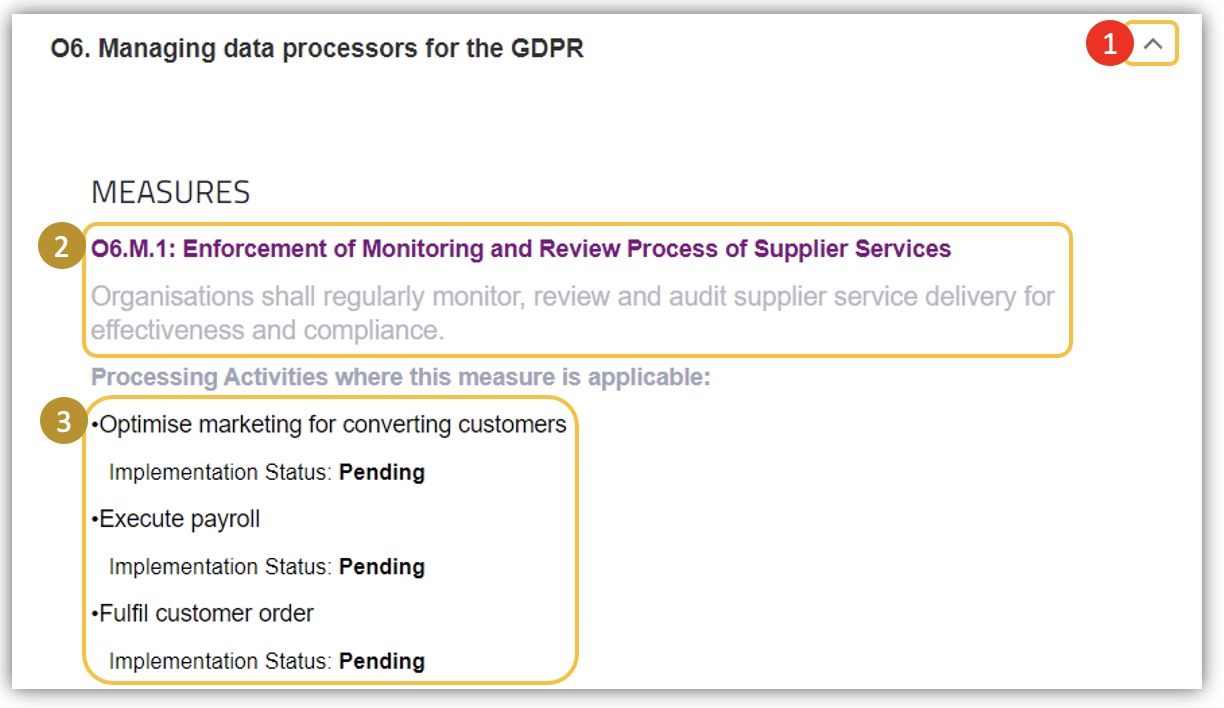The image size is (1224, 708).
Task: Click the MEASURES section heading
Action: click(x=170, y=192)
